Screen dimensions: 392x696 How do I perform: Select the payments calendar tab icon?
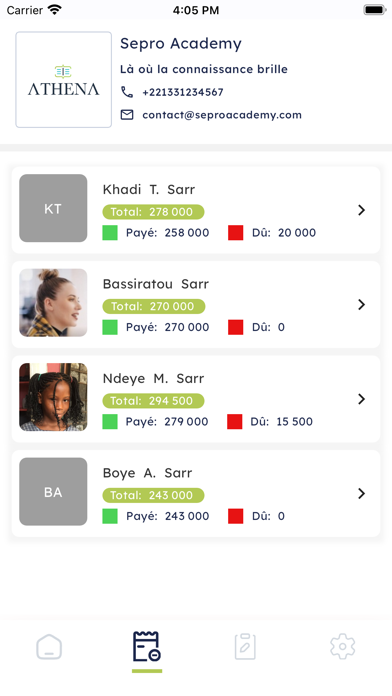[147, 647]
